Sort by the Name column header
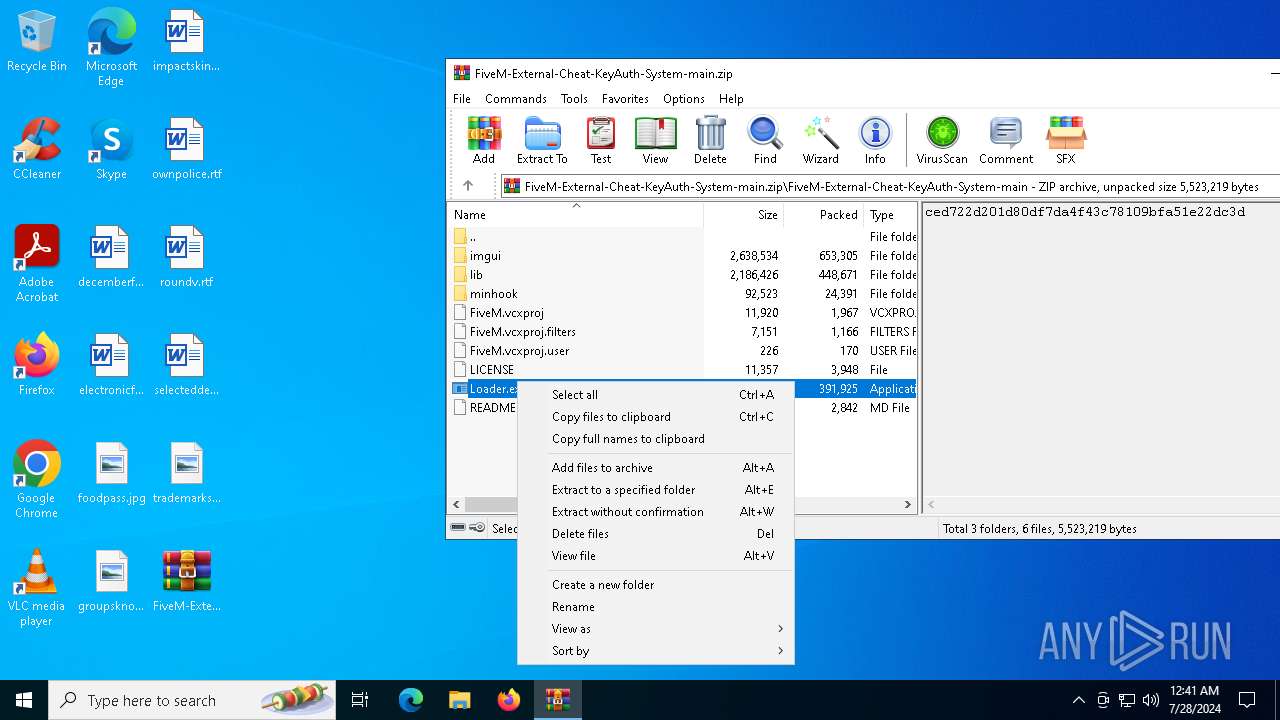Viewport: 1280px width, 720px height. pyautogui.click(x=575, y=214)
